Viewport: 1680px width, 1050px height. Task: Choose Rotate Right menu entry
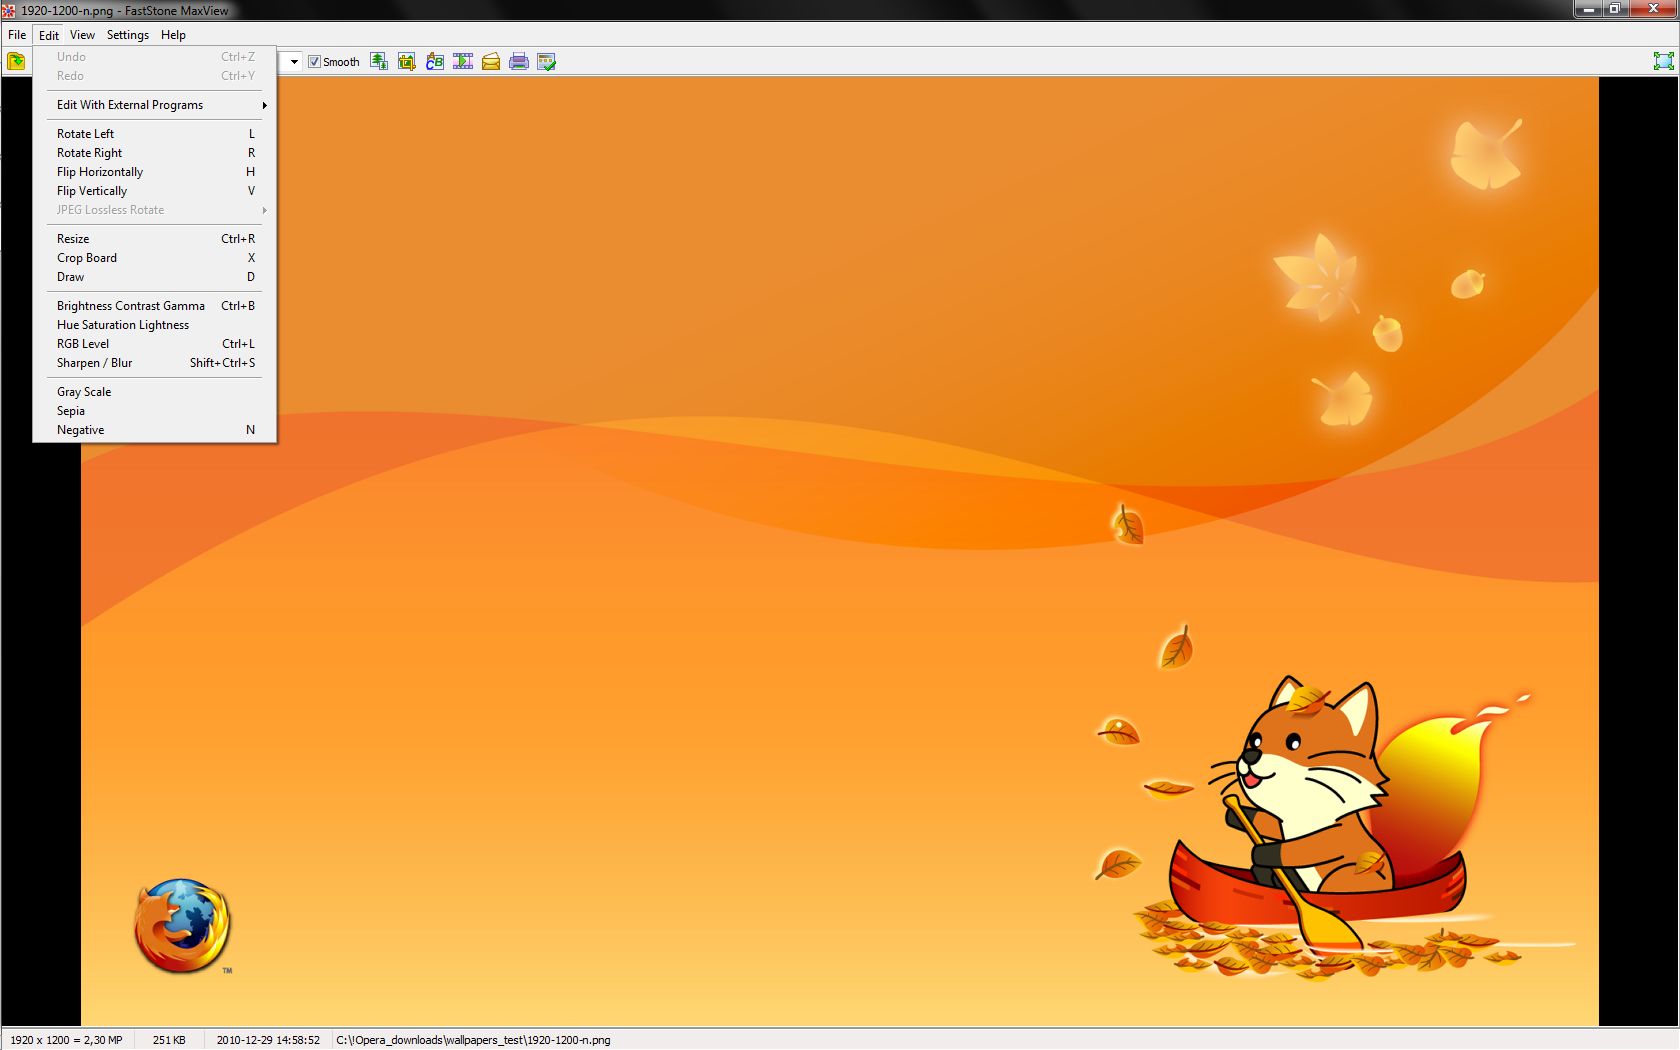[154, 153]
